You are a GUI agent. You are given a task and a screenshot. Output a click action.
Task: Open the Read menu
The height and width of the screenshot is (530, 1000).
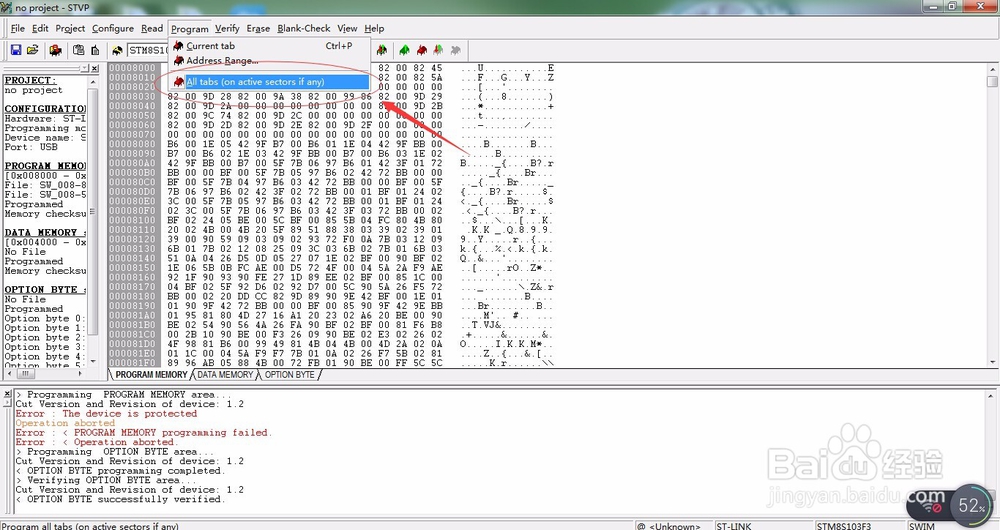coord(152,28)
